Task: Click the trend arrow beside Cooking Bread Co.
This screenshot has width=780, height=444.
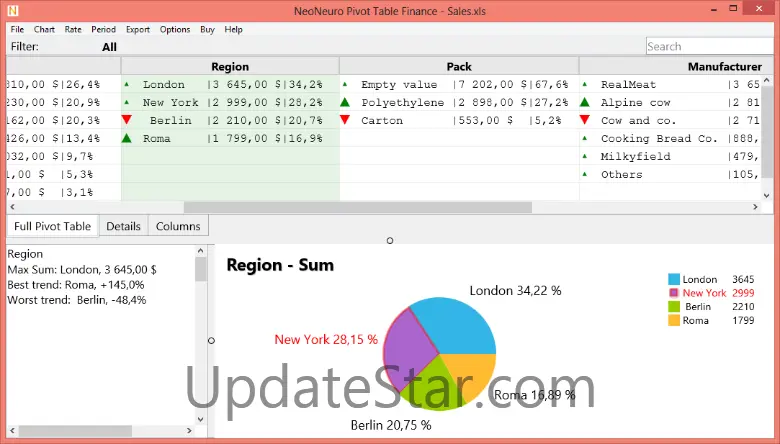Action: pyautogui.click(x=585, y=138)
